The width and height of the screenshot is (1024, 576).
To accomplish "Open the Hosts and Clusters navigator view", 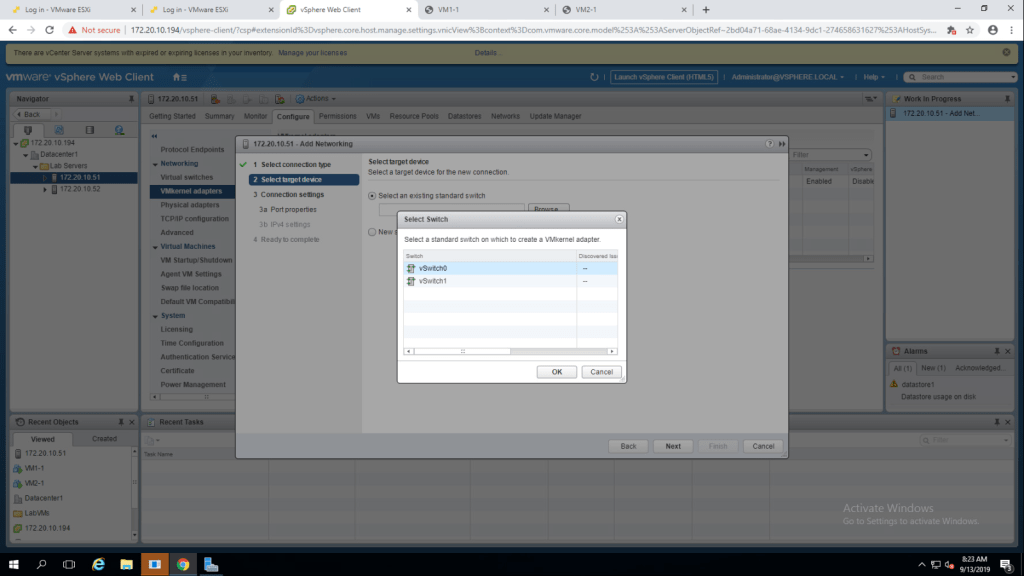I will point(28,130).
